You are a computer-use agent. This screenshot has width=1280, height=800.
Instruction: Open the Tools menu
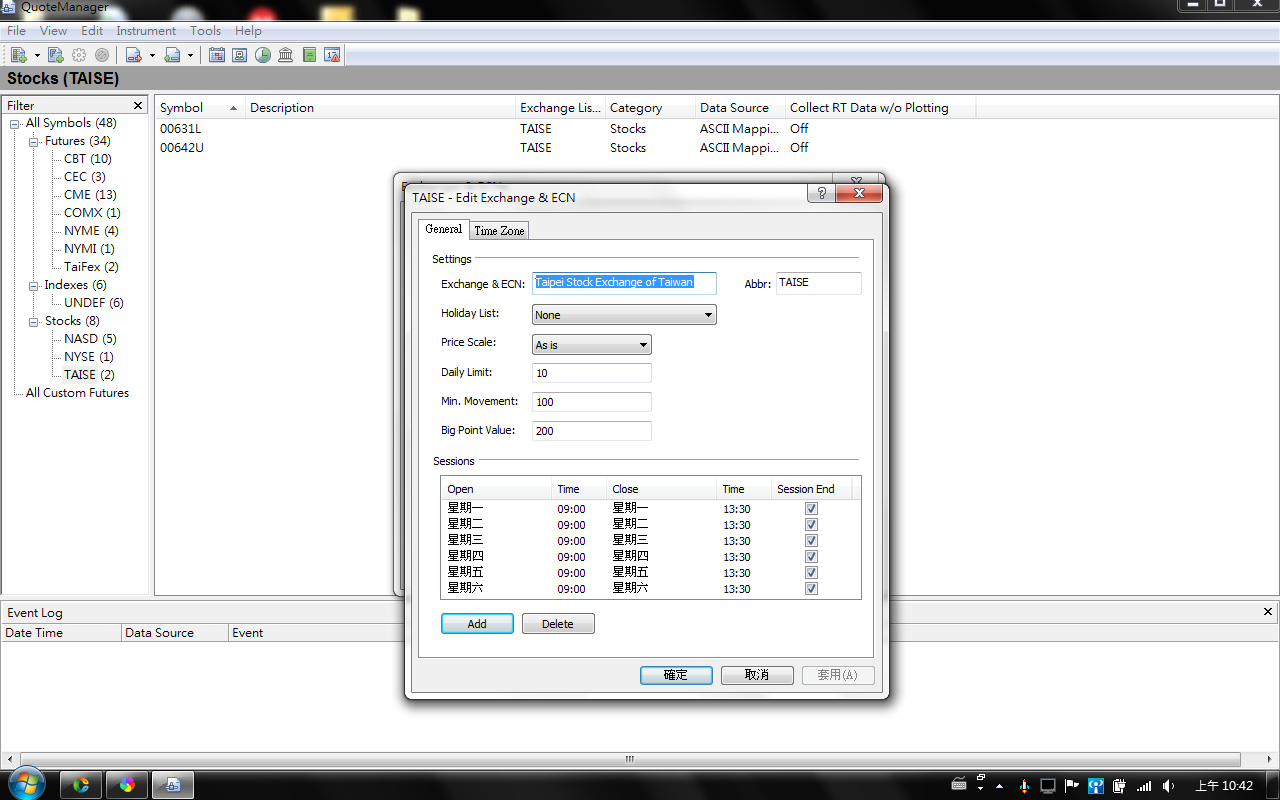pyautogui.click(x=206, y=31)
